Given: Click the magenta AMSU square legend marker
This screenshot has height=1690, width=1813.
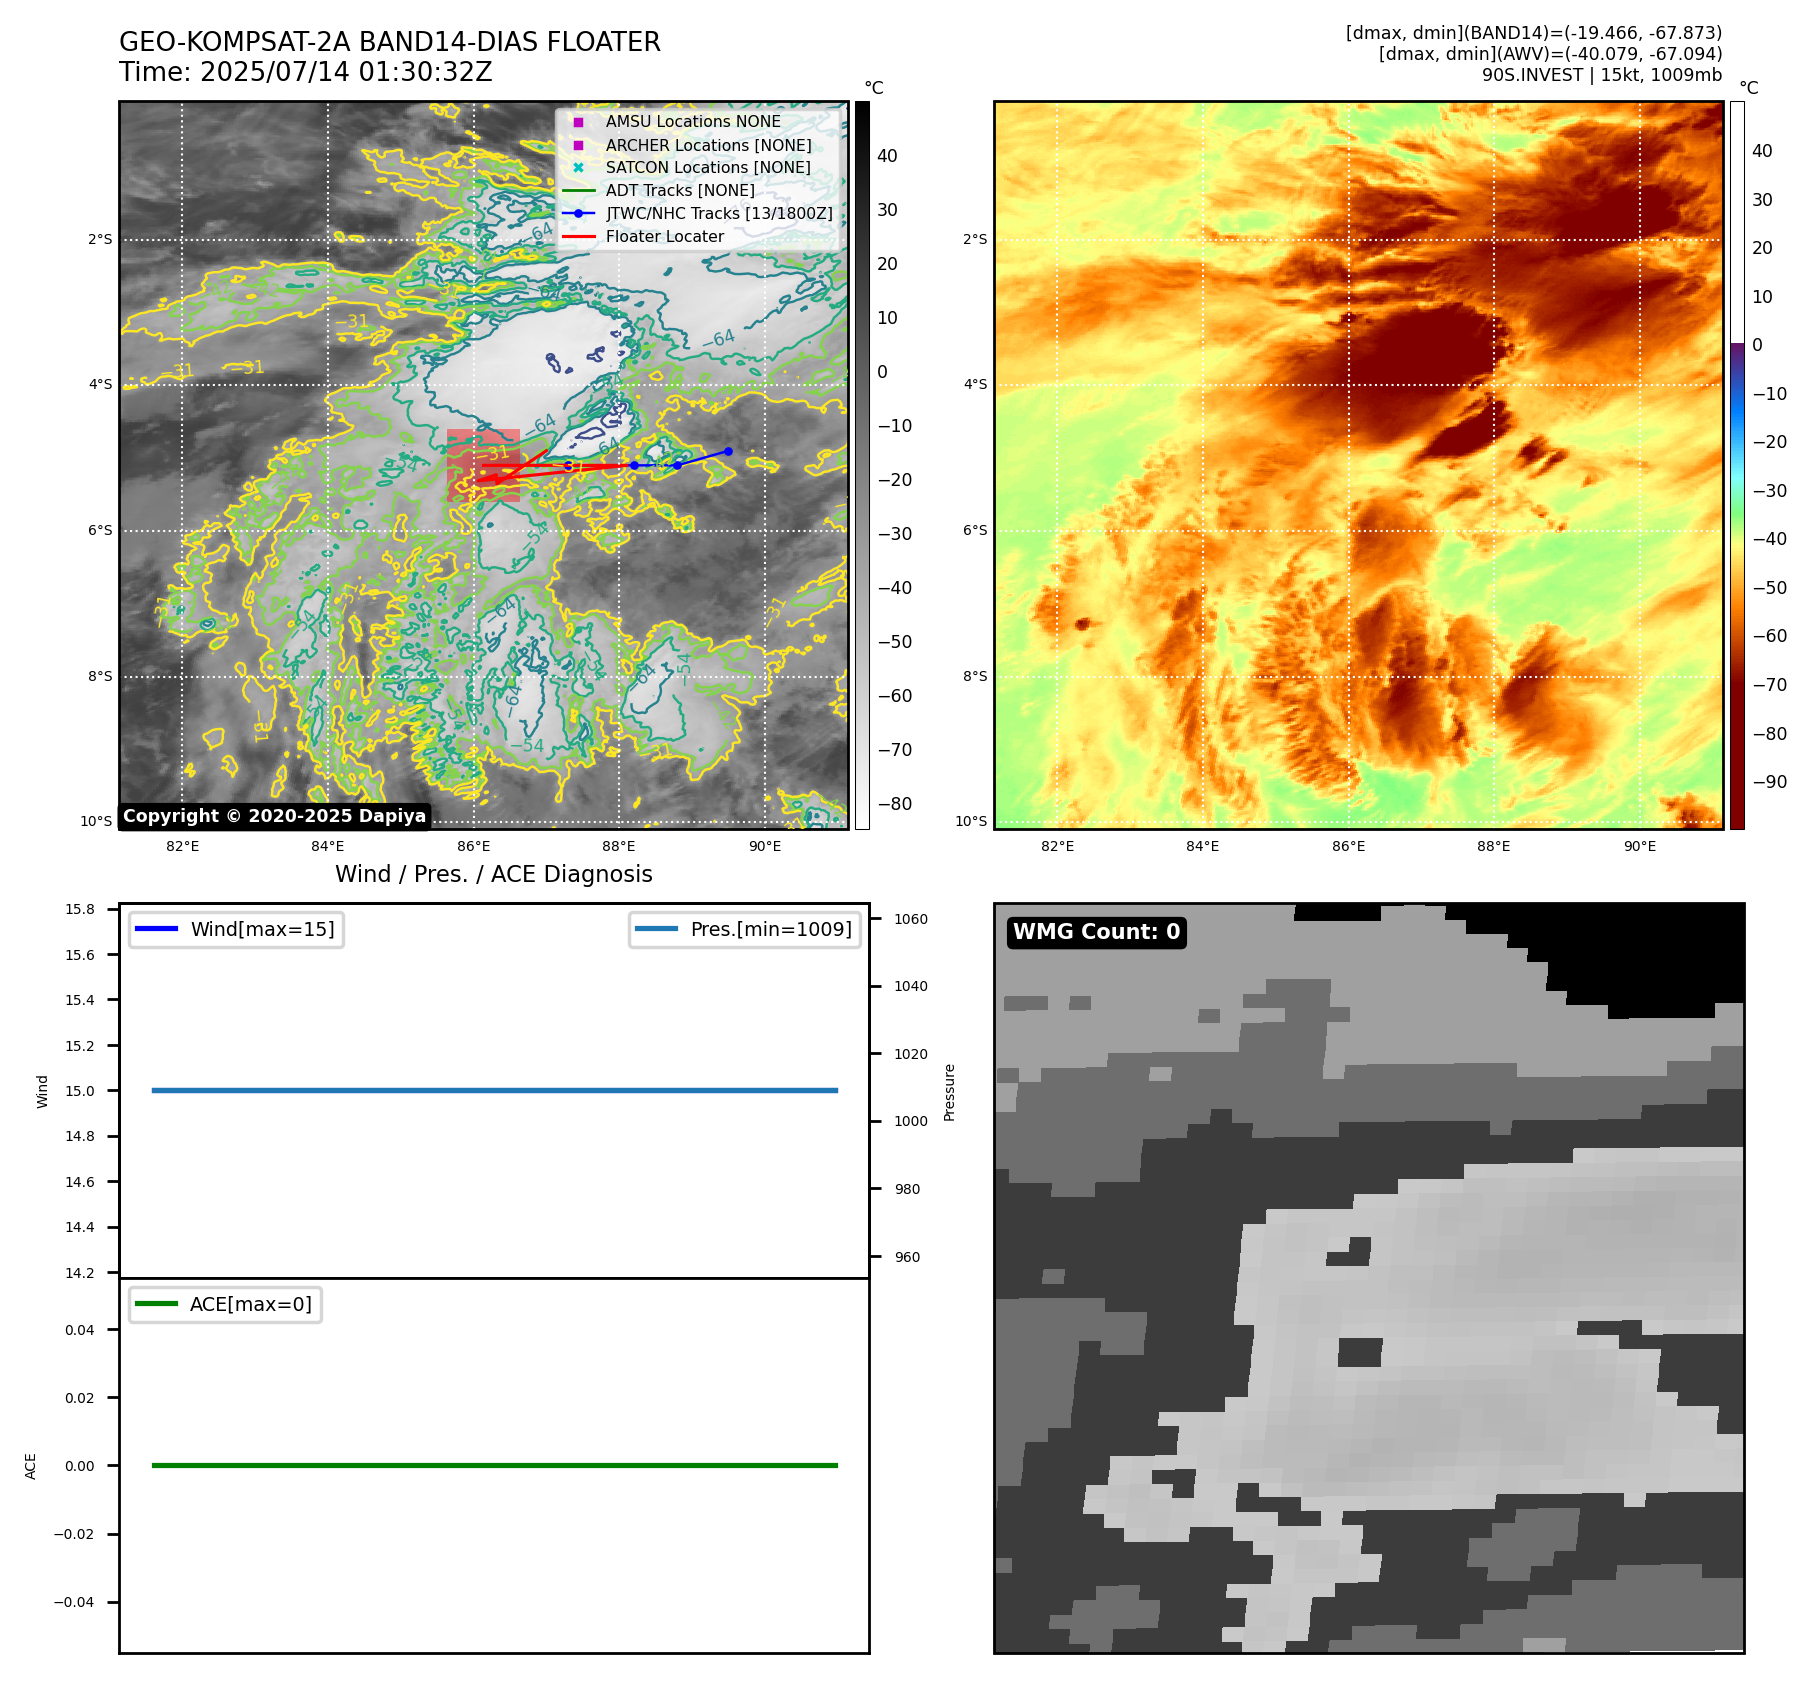Looking at the screenshot, I should pyautogui.click(x=578, y=122).
